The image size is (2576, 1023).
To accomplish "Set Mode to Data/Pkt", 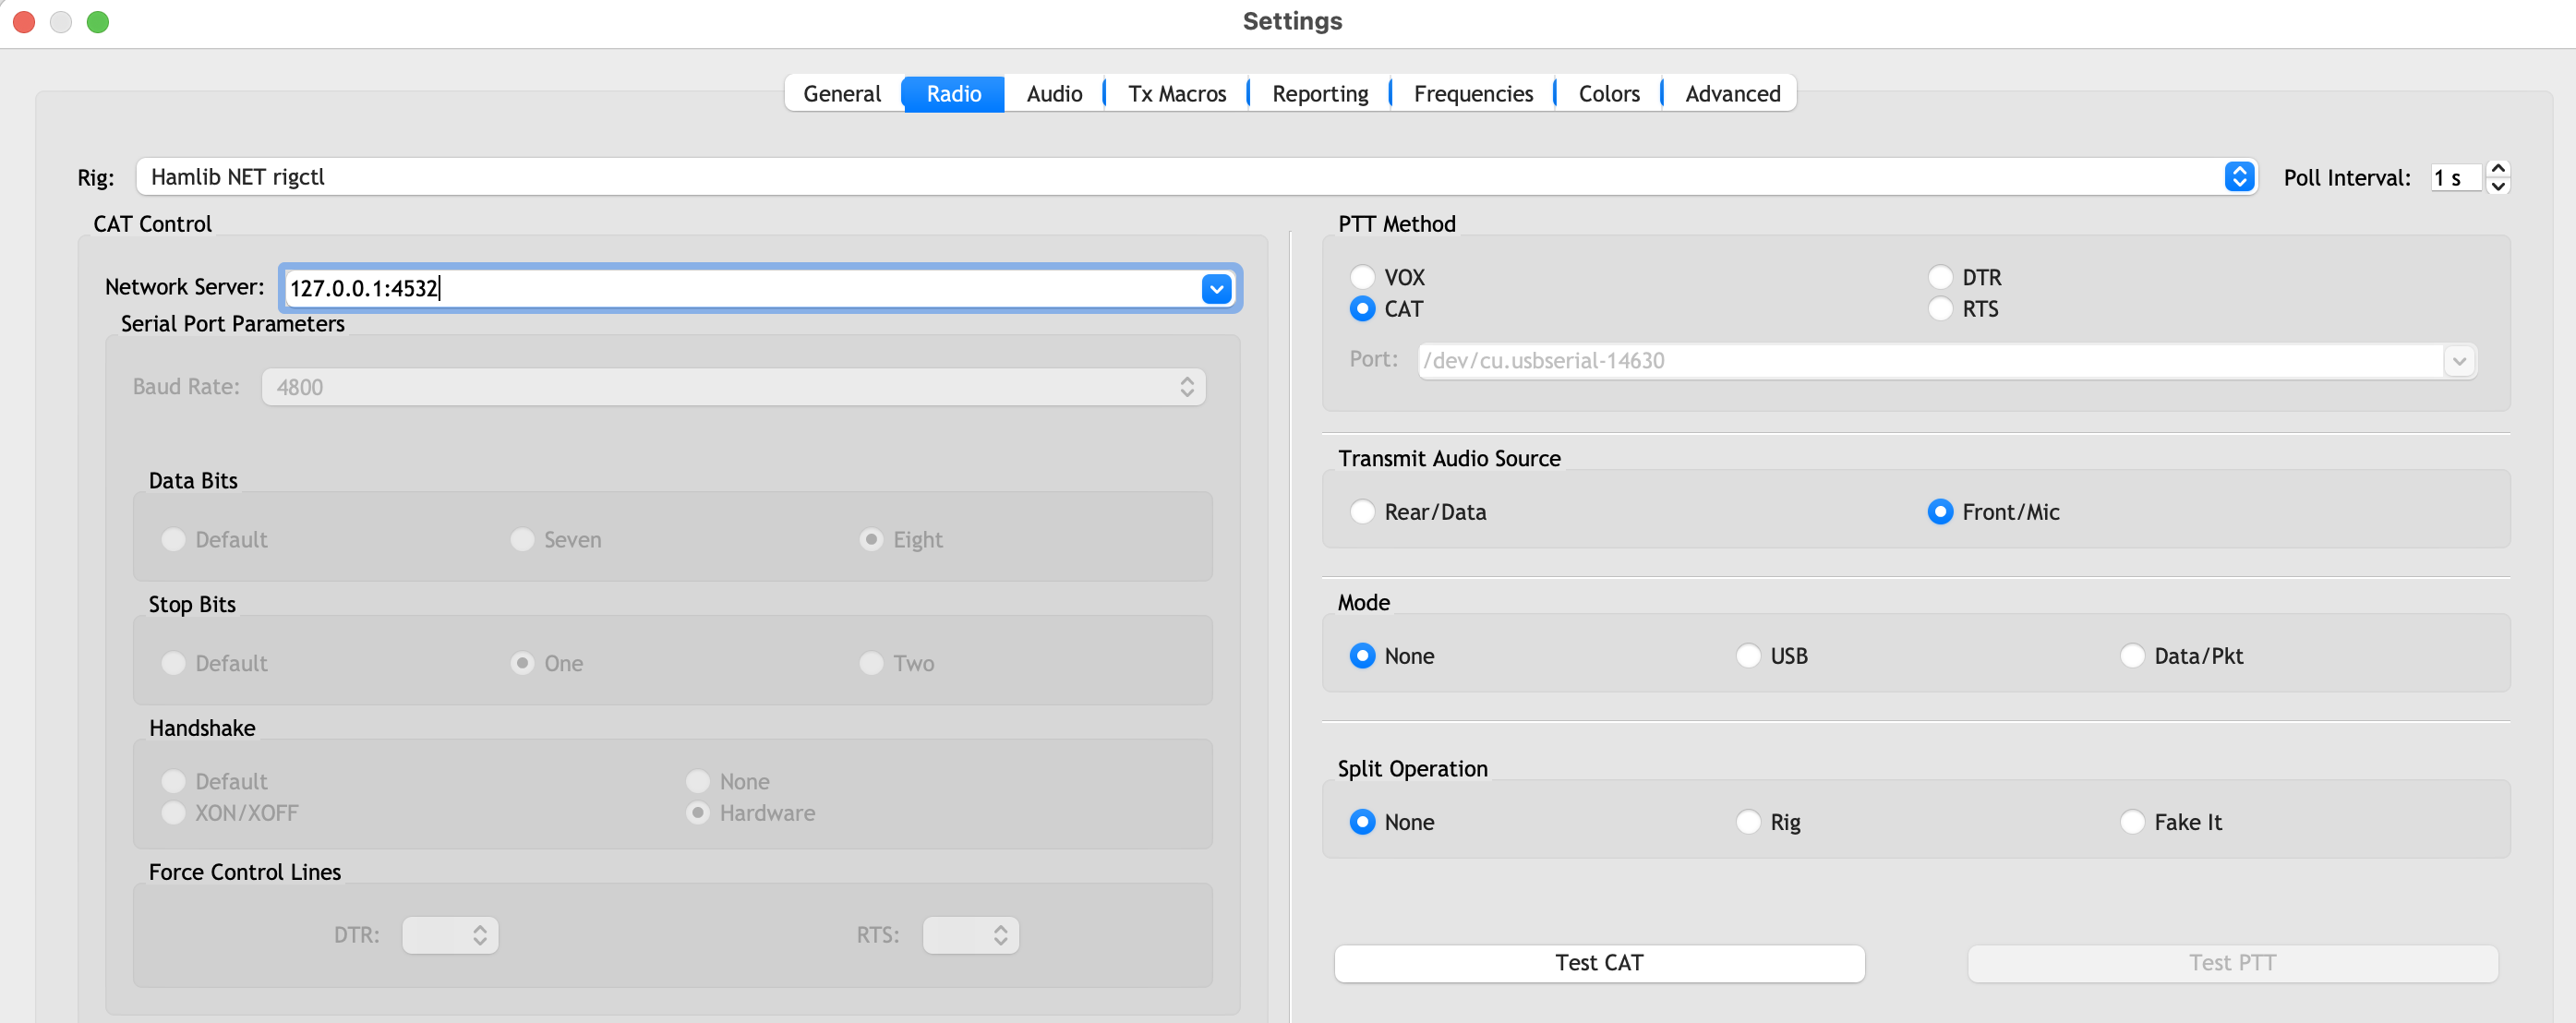I will 2181,656.
